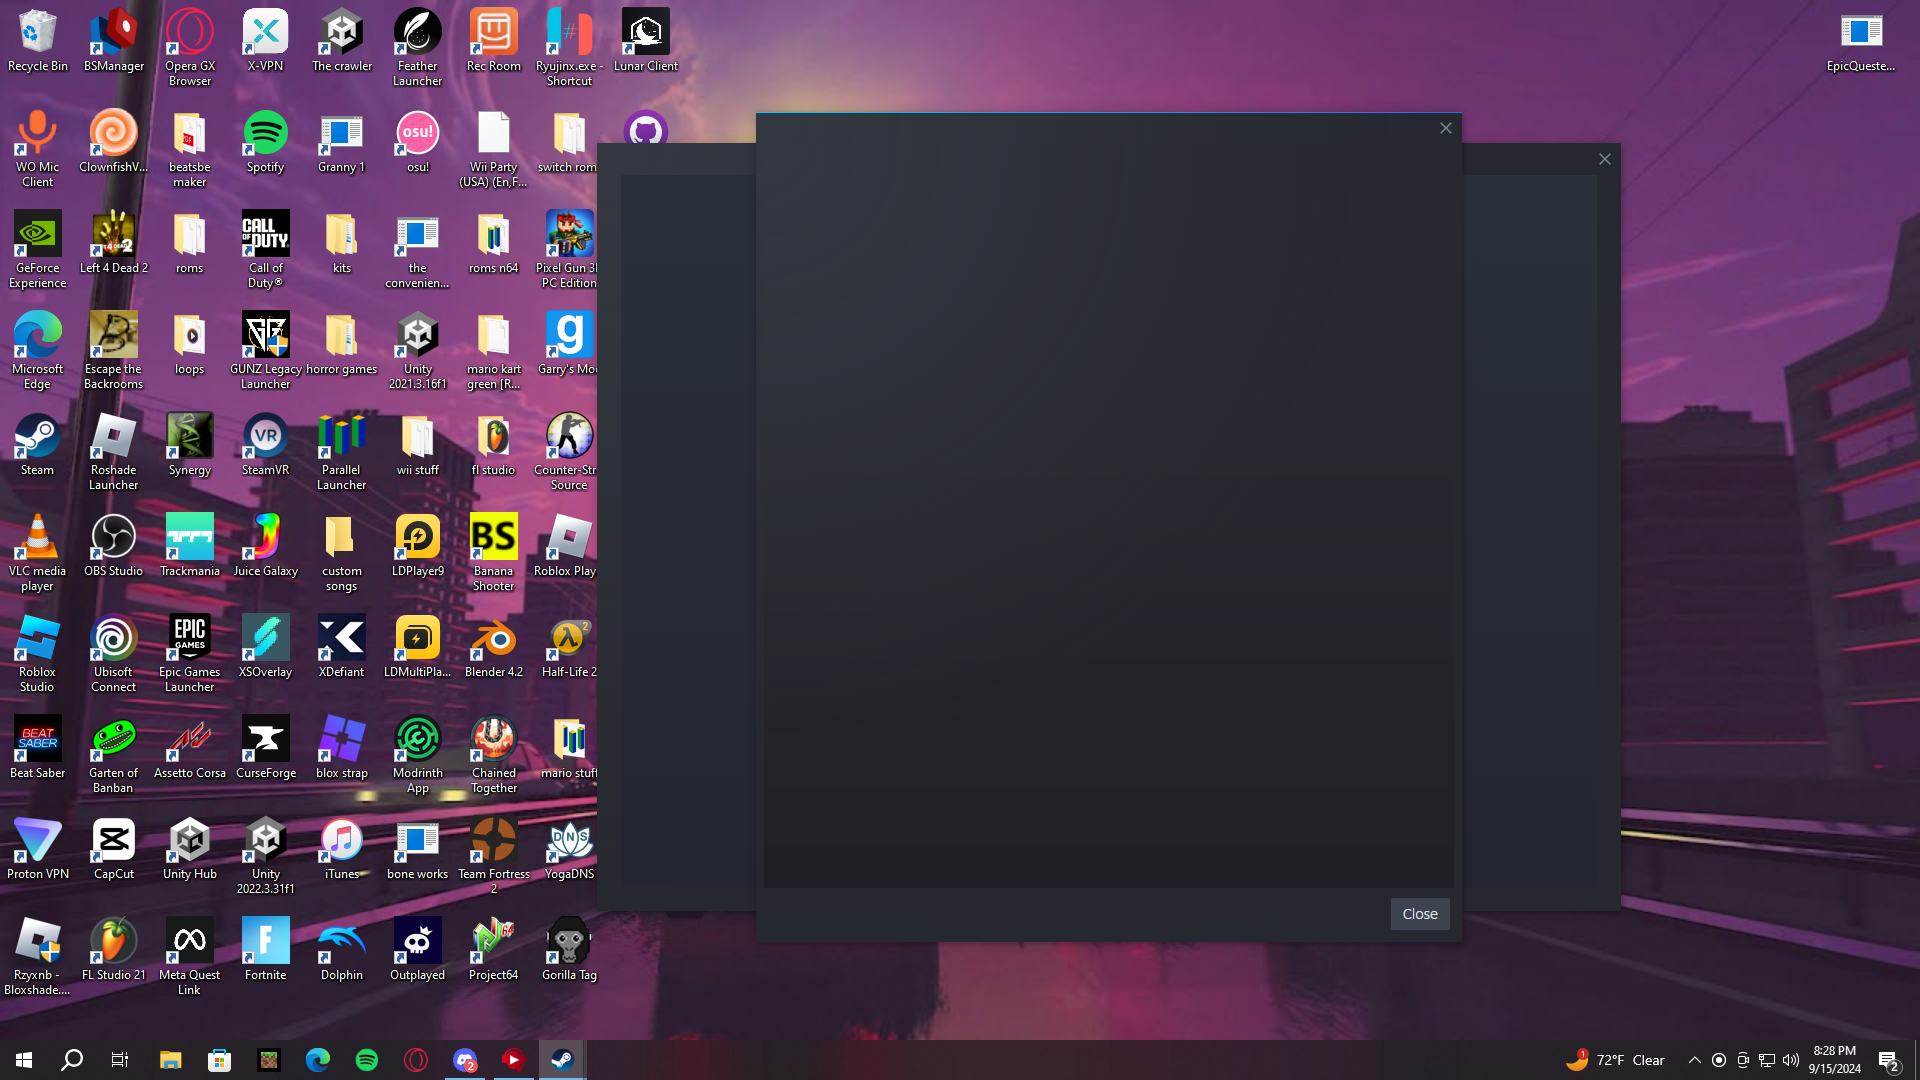This screenshot has height=1080, width=1920.
Task: Open File Explorer from the taskbar
Action: click(x=170, y=1060)
